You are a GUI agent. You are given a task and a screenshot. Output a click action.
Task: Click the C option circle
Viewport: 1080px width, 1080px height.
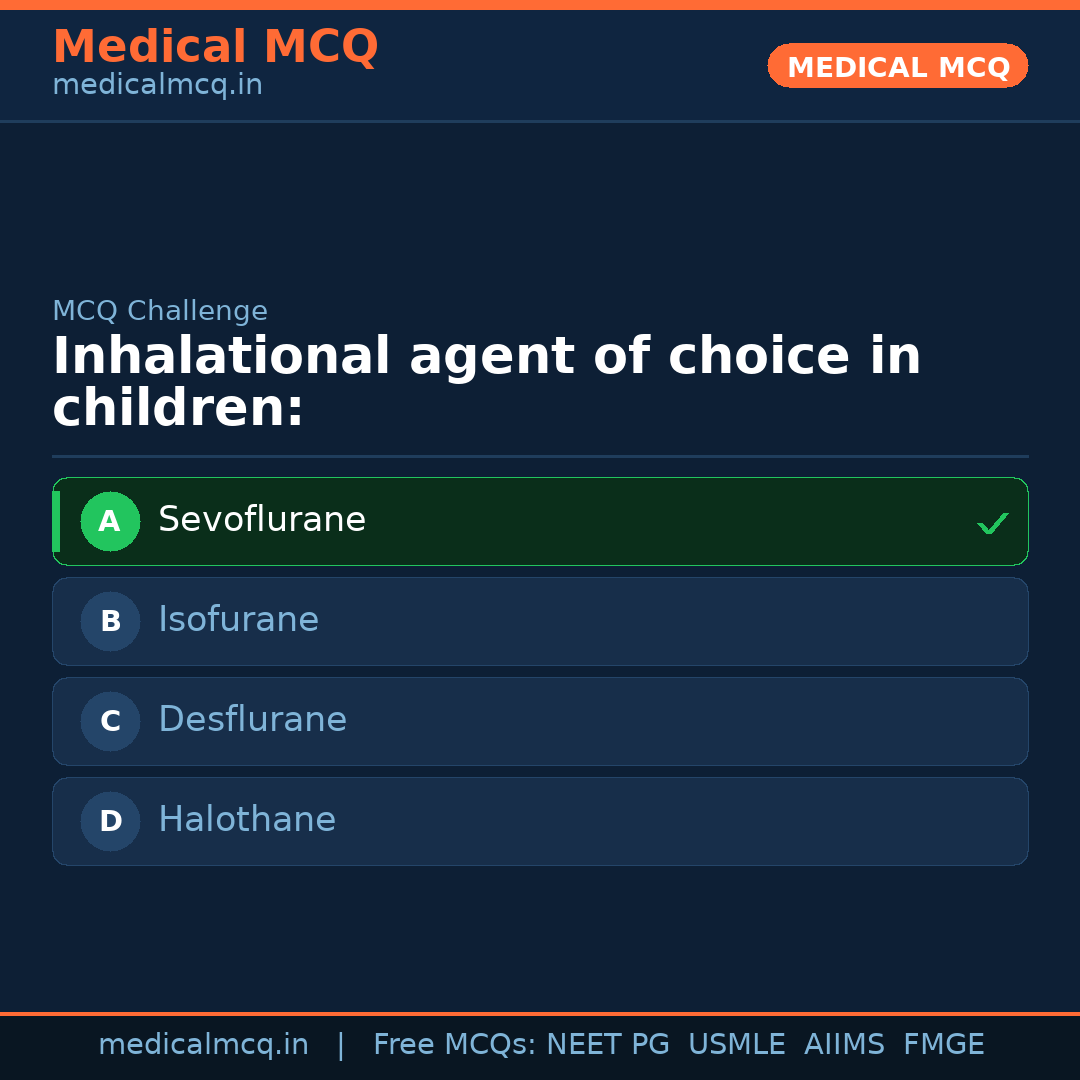pos(110,721)
